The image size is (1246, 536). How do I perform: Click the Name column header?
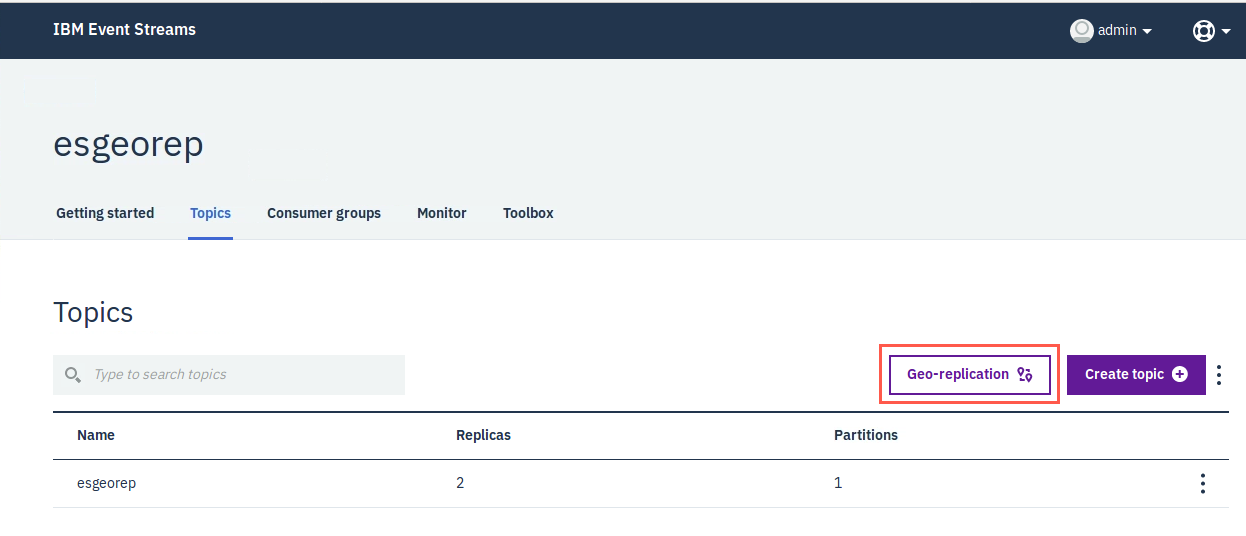point(96,435)
